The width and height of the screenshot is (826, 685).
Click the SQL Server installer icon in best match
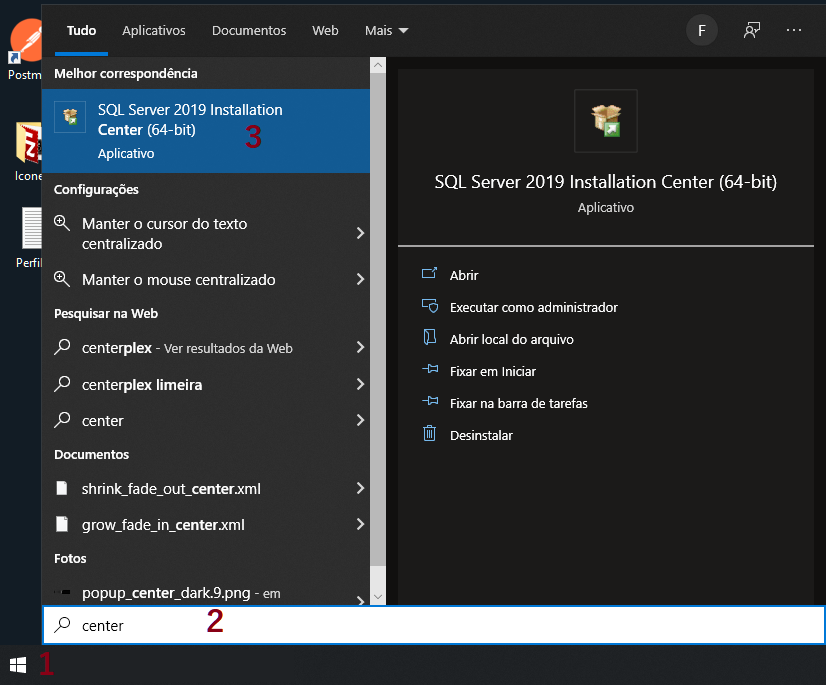pos(70,116)
